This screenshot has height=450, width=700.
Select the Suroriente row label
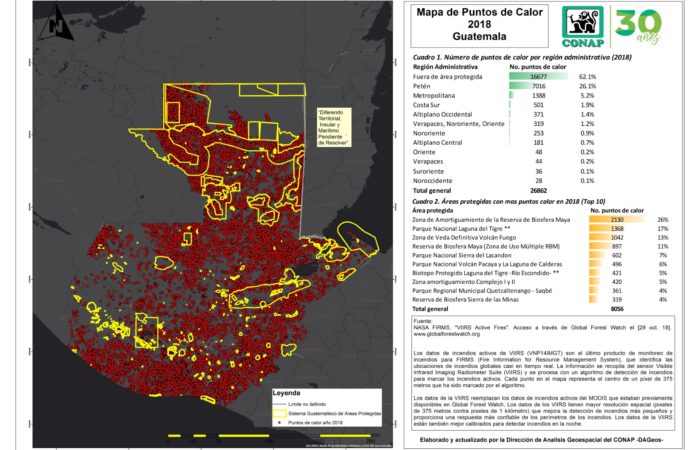tap(428, 171)
